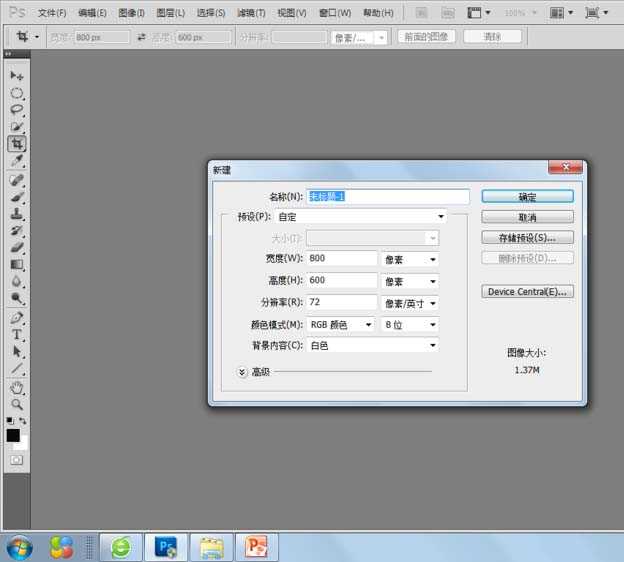Select the Pen tool
This screenshot has width=624, height=562.
pos(17,317)
